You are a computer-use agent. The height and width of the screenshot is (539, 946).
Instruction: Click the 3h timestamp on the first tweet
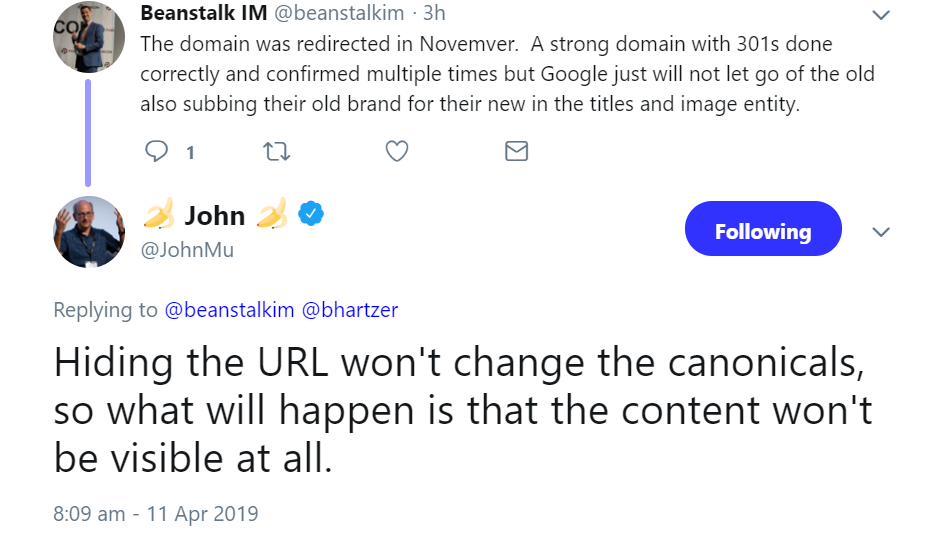point(431,14)
